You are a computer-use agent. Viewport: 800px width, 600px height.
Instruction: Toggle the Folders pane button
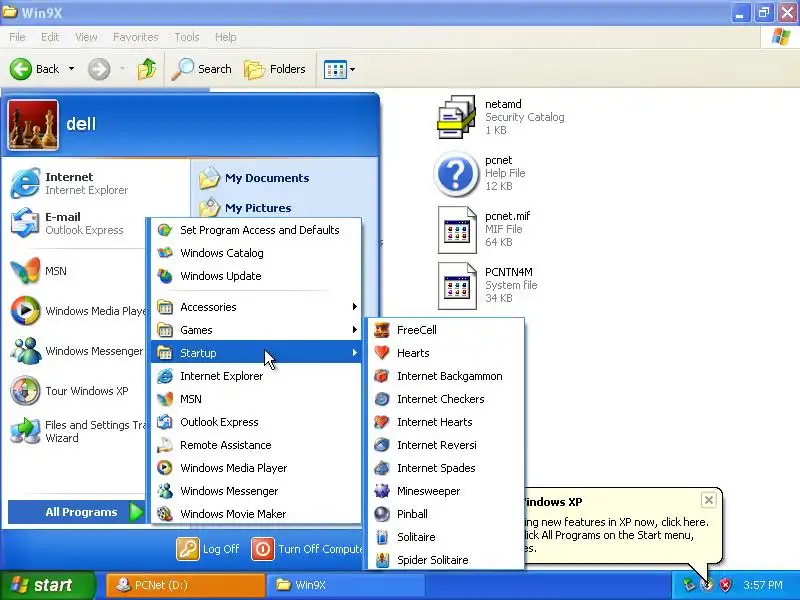pyautogui.click(x=275, y=69)
